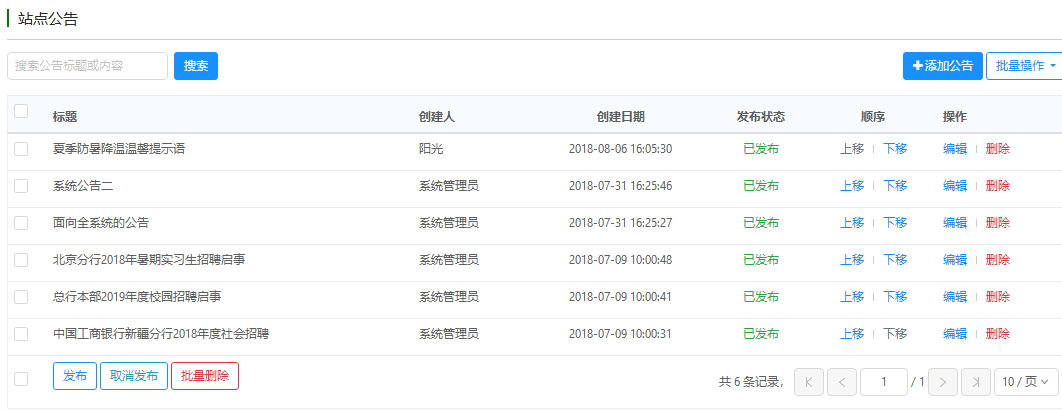Go to first page pagination icon

pos(809,382)
